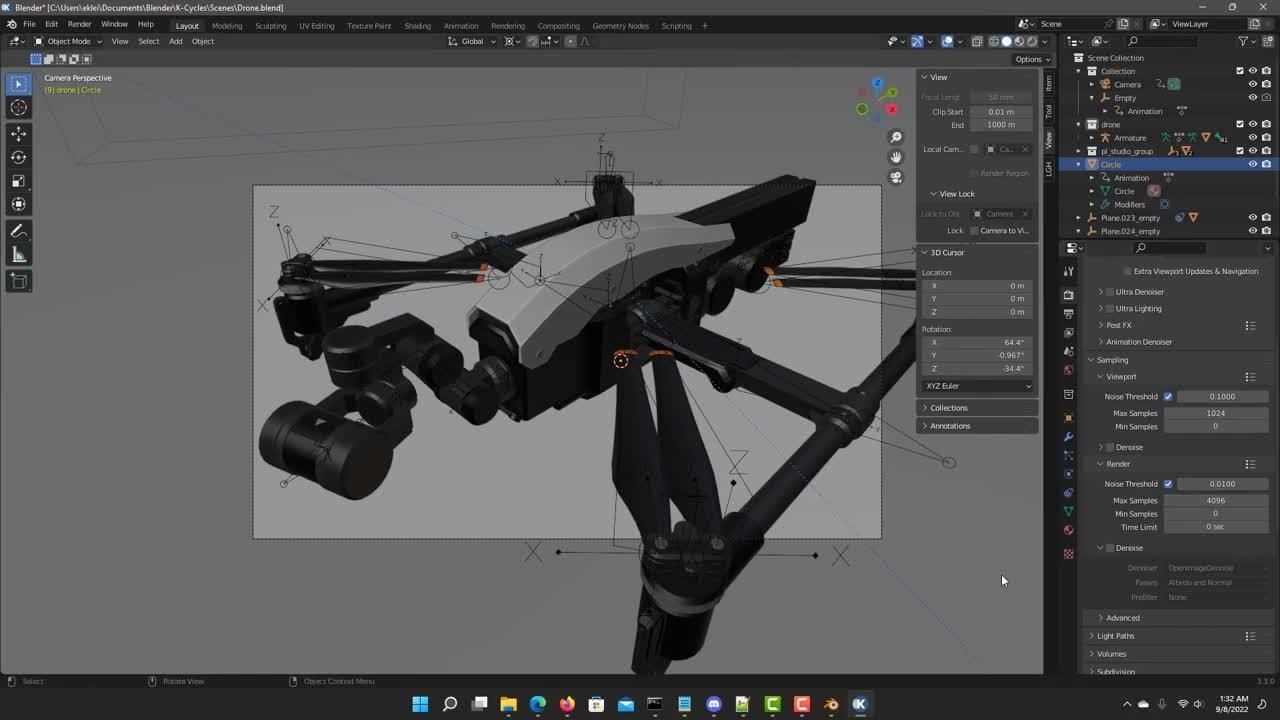Open the XYZ Euler rotation order dropdown
Viewport: 1280px width, 720px height.
click(x=975, y=386)
